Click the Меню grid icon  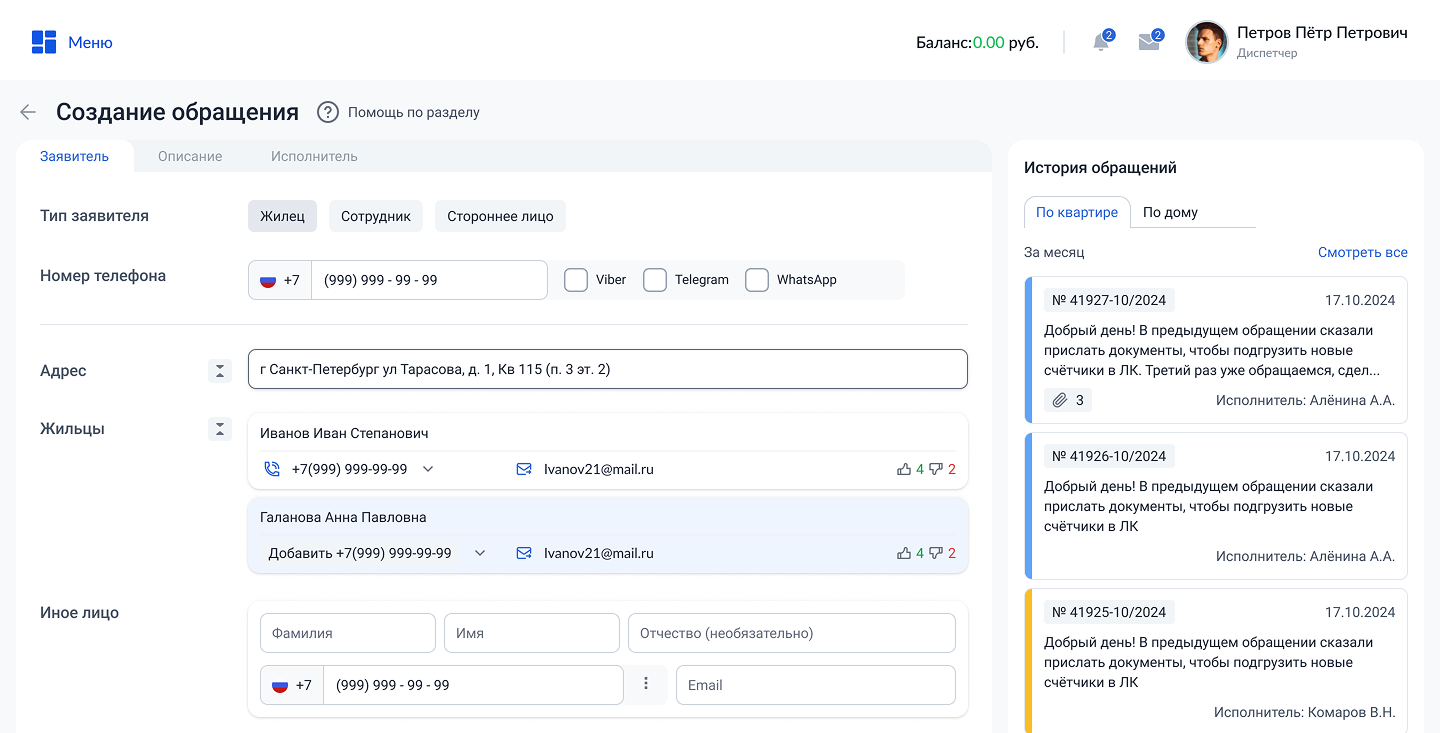point(44,42)
